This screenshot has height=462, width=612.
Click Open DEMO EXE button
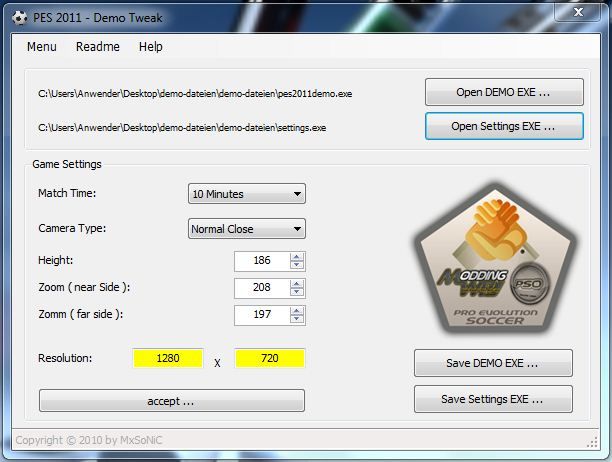pos(504,92)
